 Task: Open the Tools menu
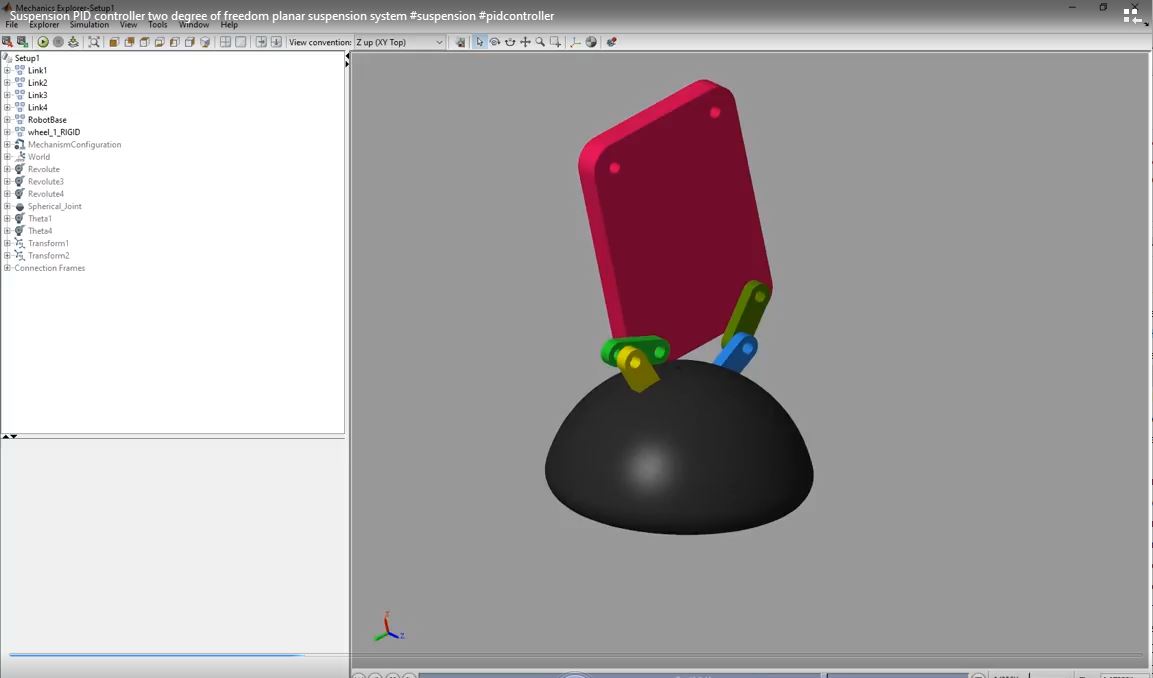click(x=157, y=25)
